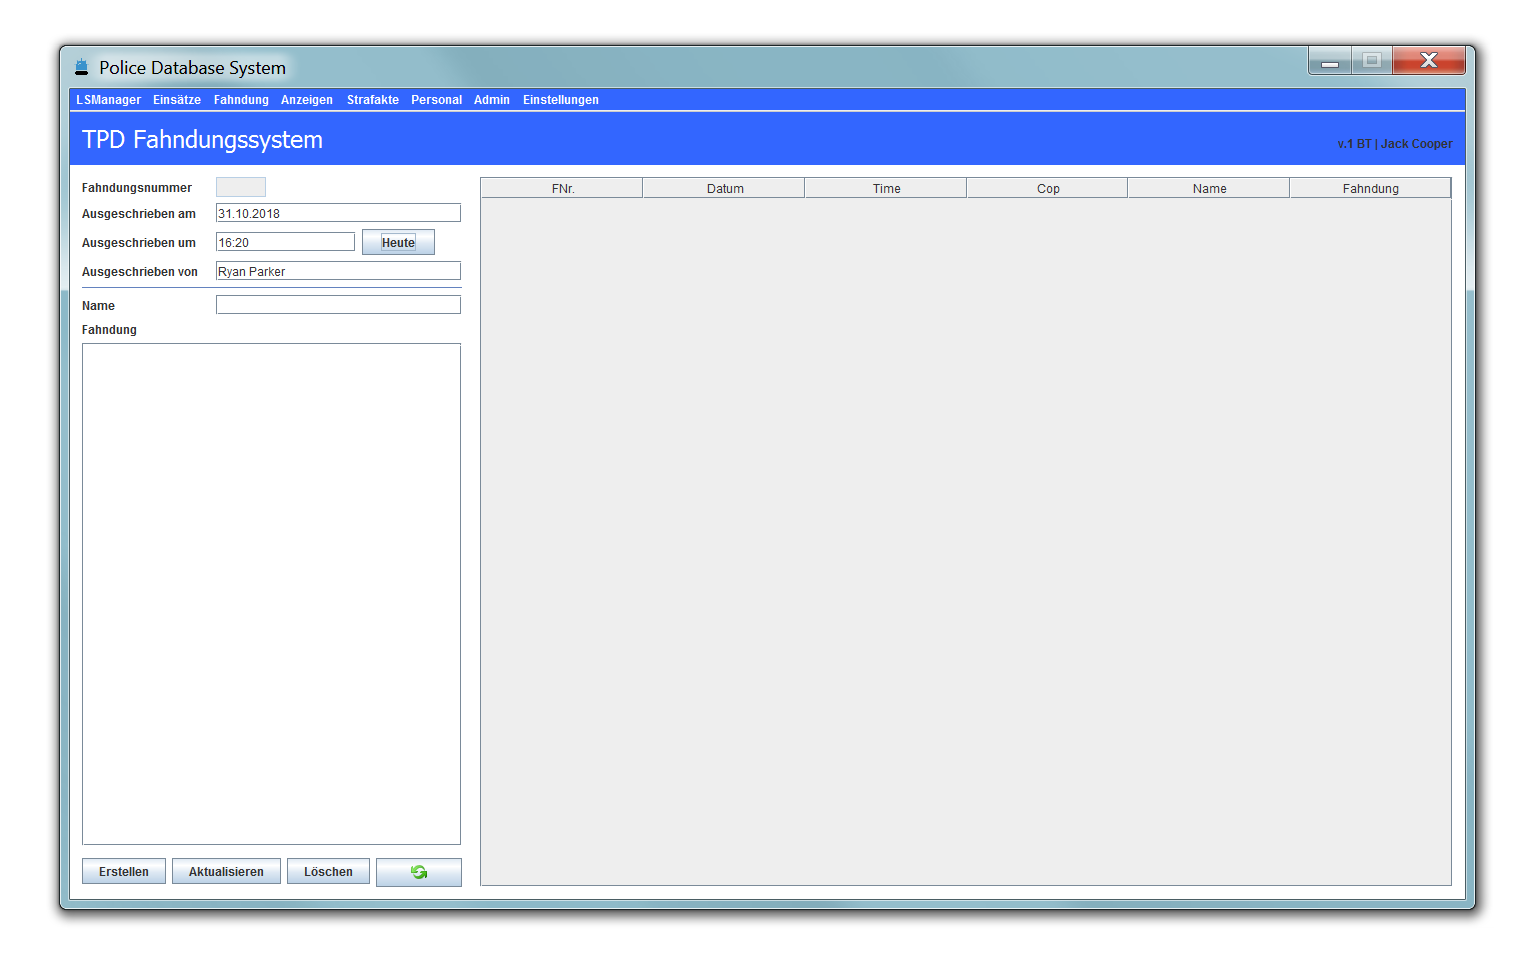Select the Fahndung menu item
Viewport: 1537px width, 962px height.
coord(241,100)
